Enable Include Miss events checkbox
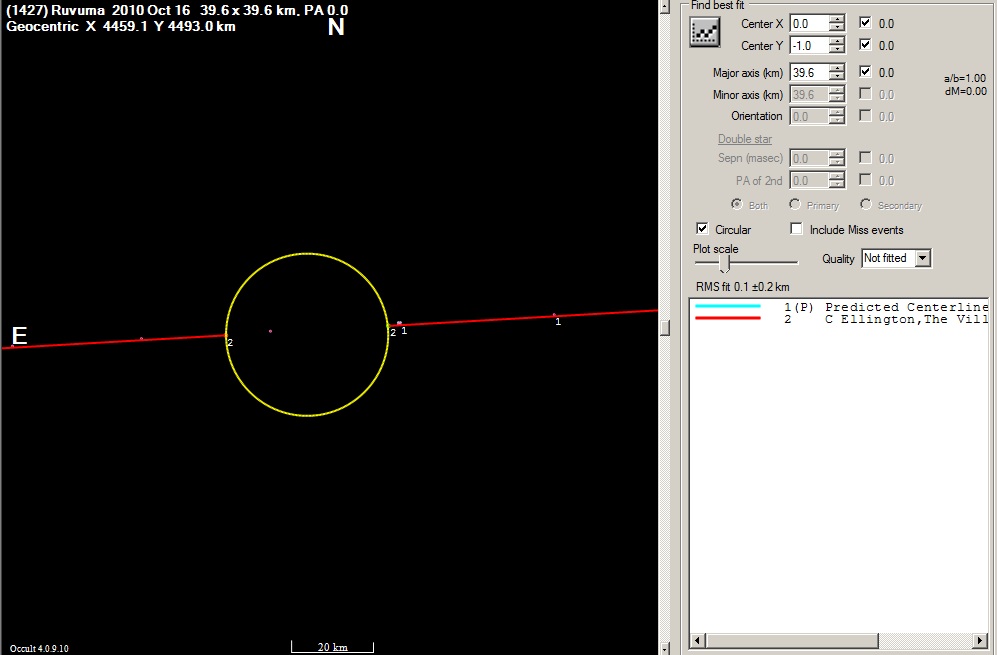Image resolution: width=997 pixels, height=655 pixels. (796, 228)
